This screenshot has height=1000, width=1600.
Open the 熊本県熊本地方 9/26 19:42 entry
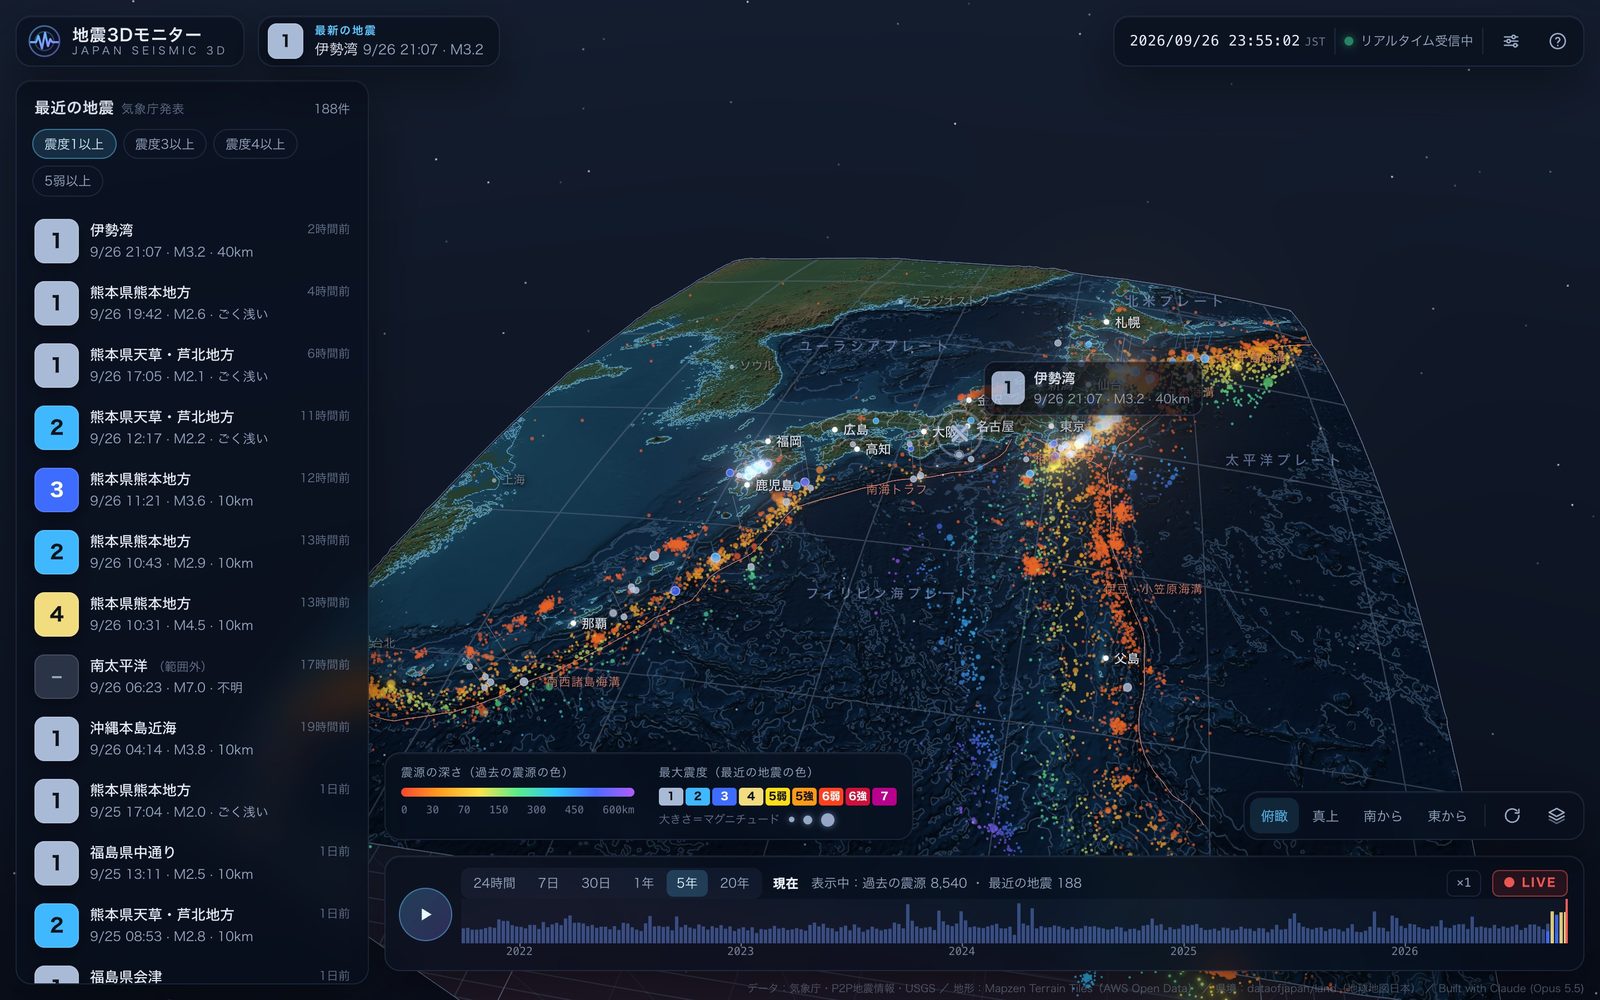point(192,303)
